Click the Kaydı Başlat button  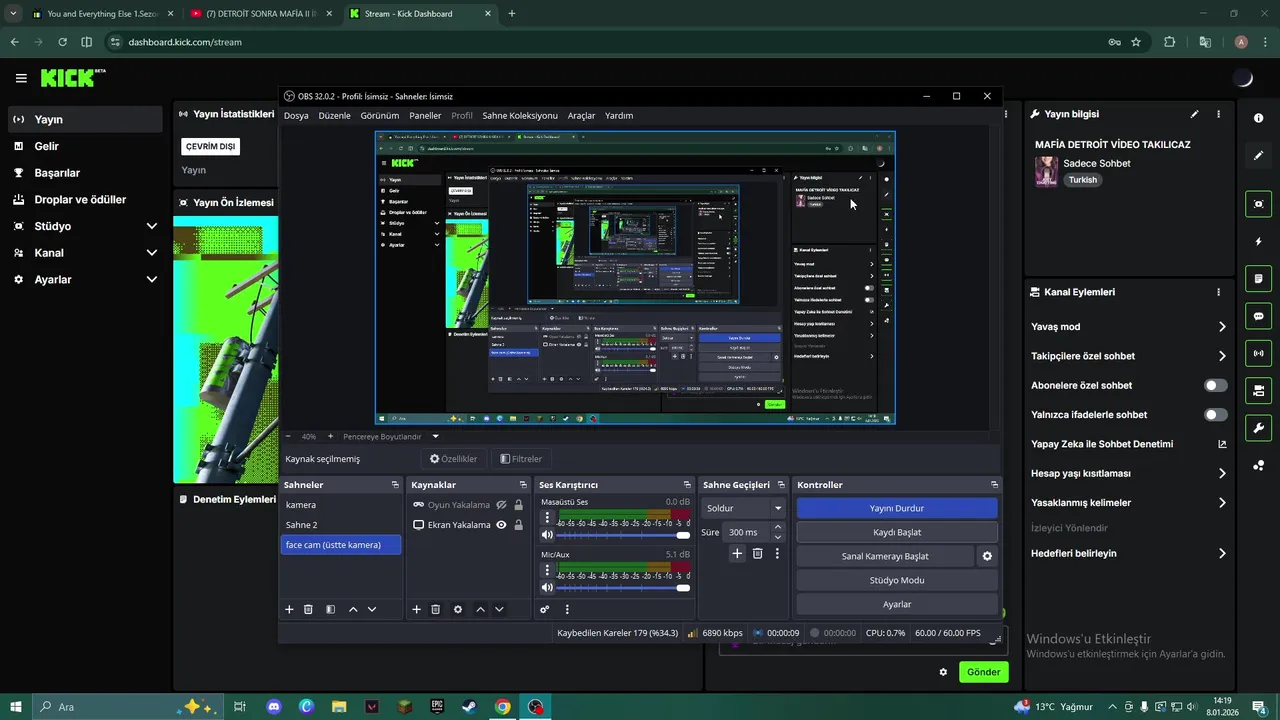tap(897, 532)
